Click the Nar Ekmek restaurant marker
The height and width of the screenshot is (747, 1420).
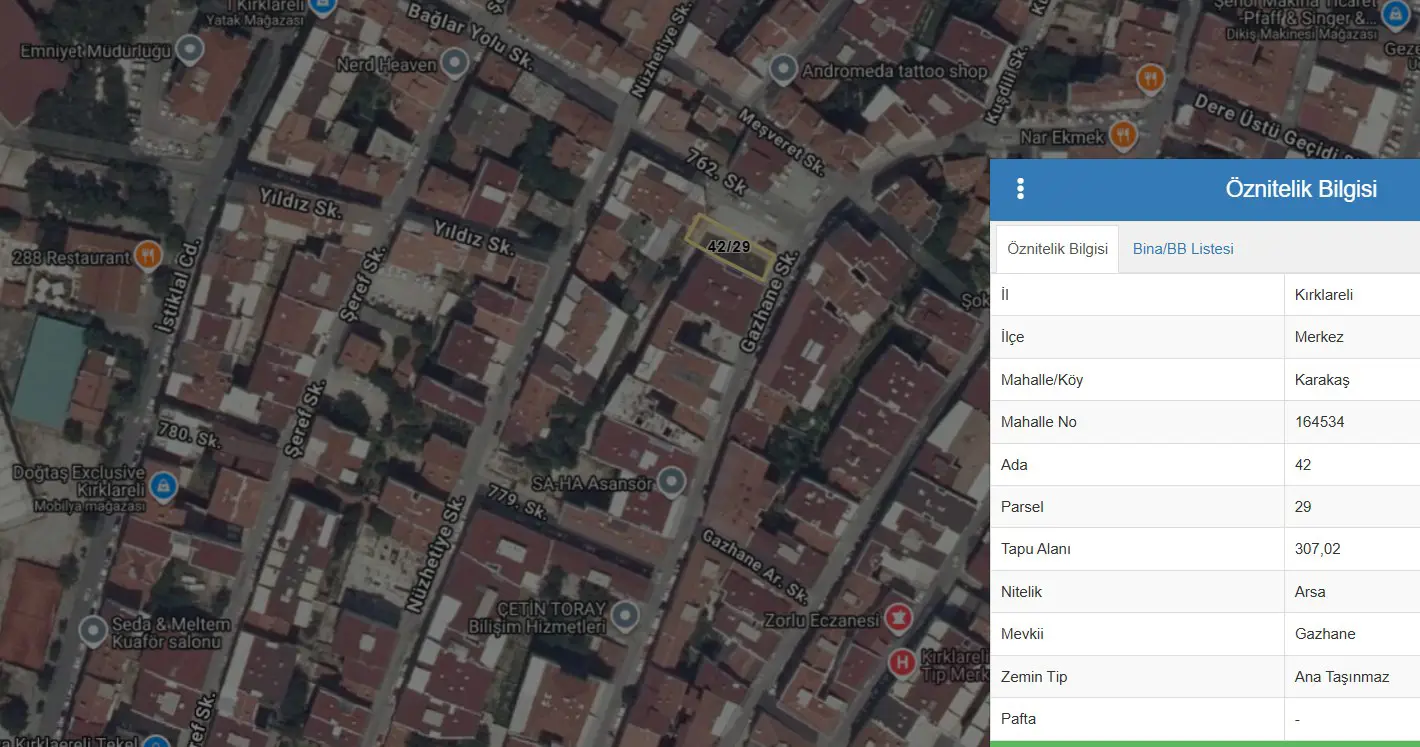pos(1123,136)
